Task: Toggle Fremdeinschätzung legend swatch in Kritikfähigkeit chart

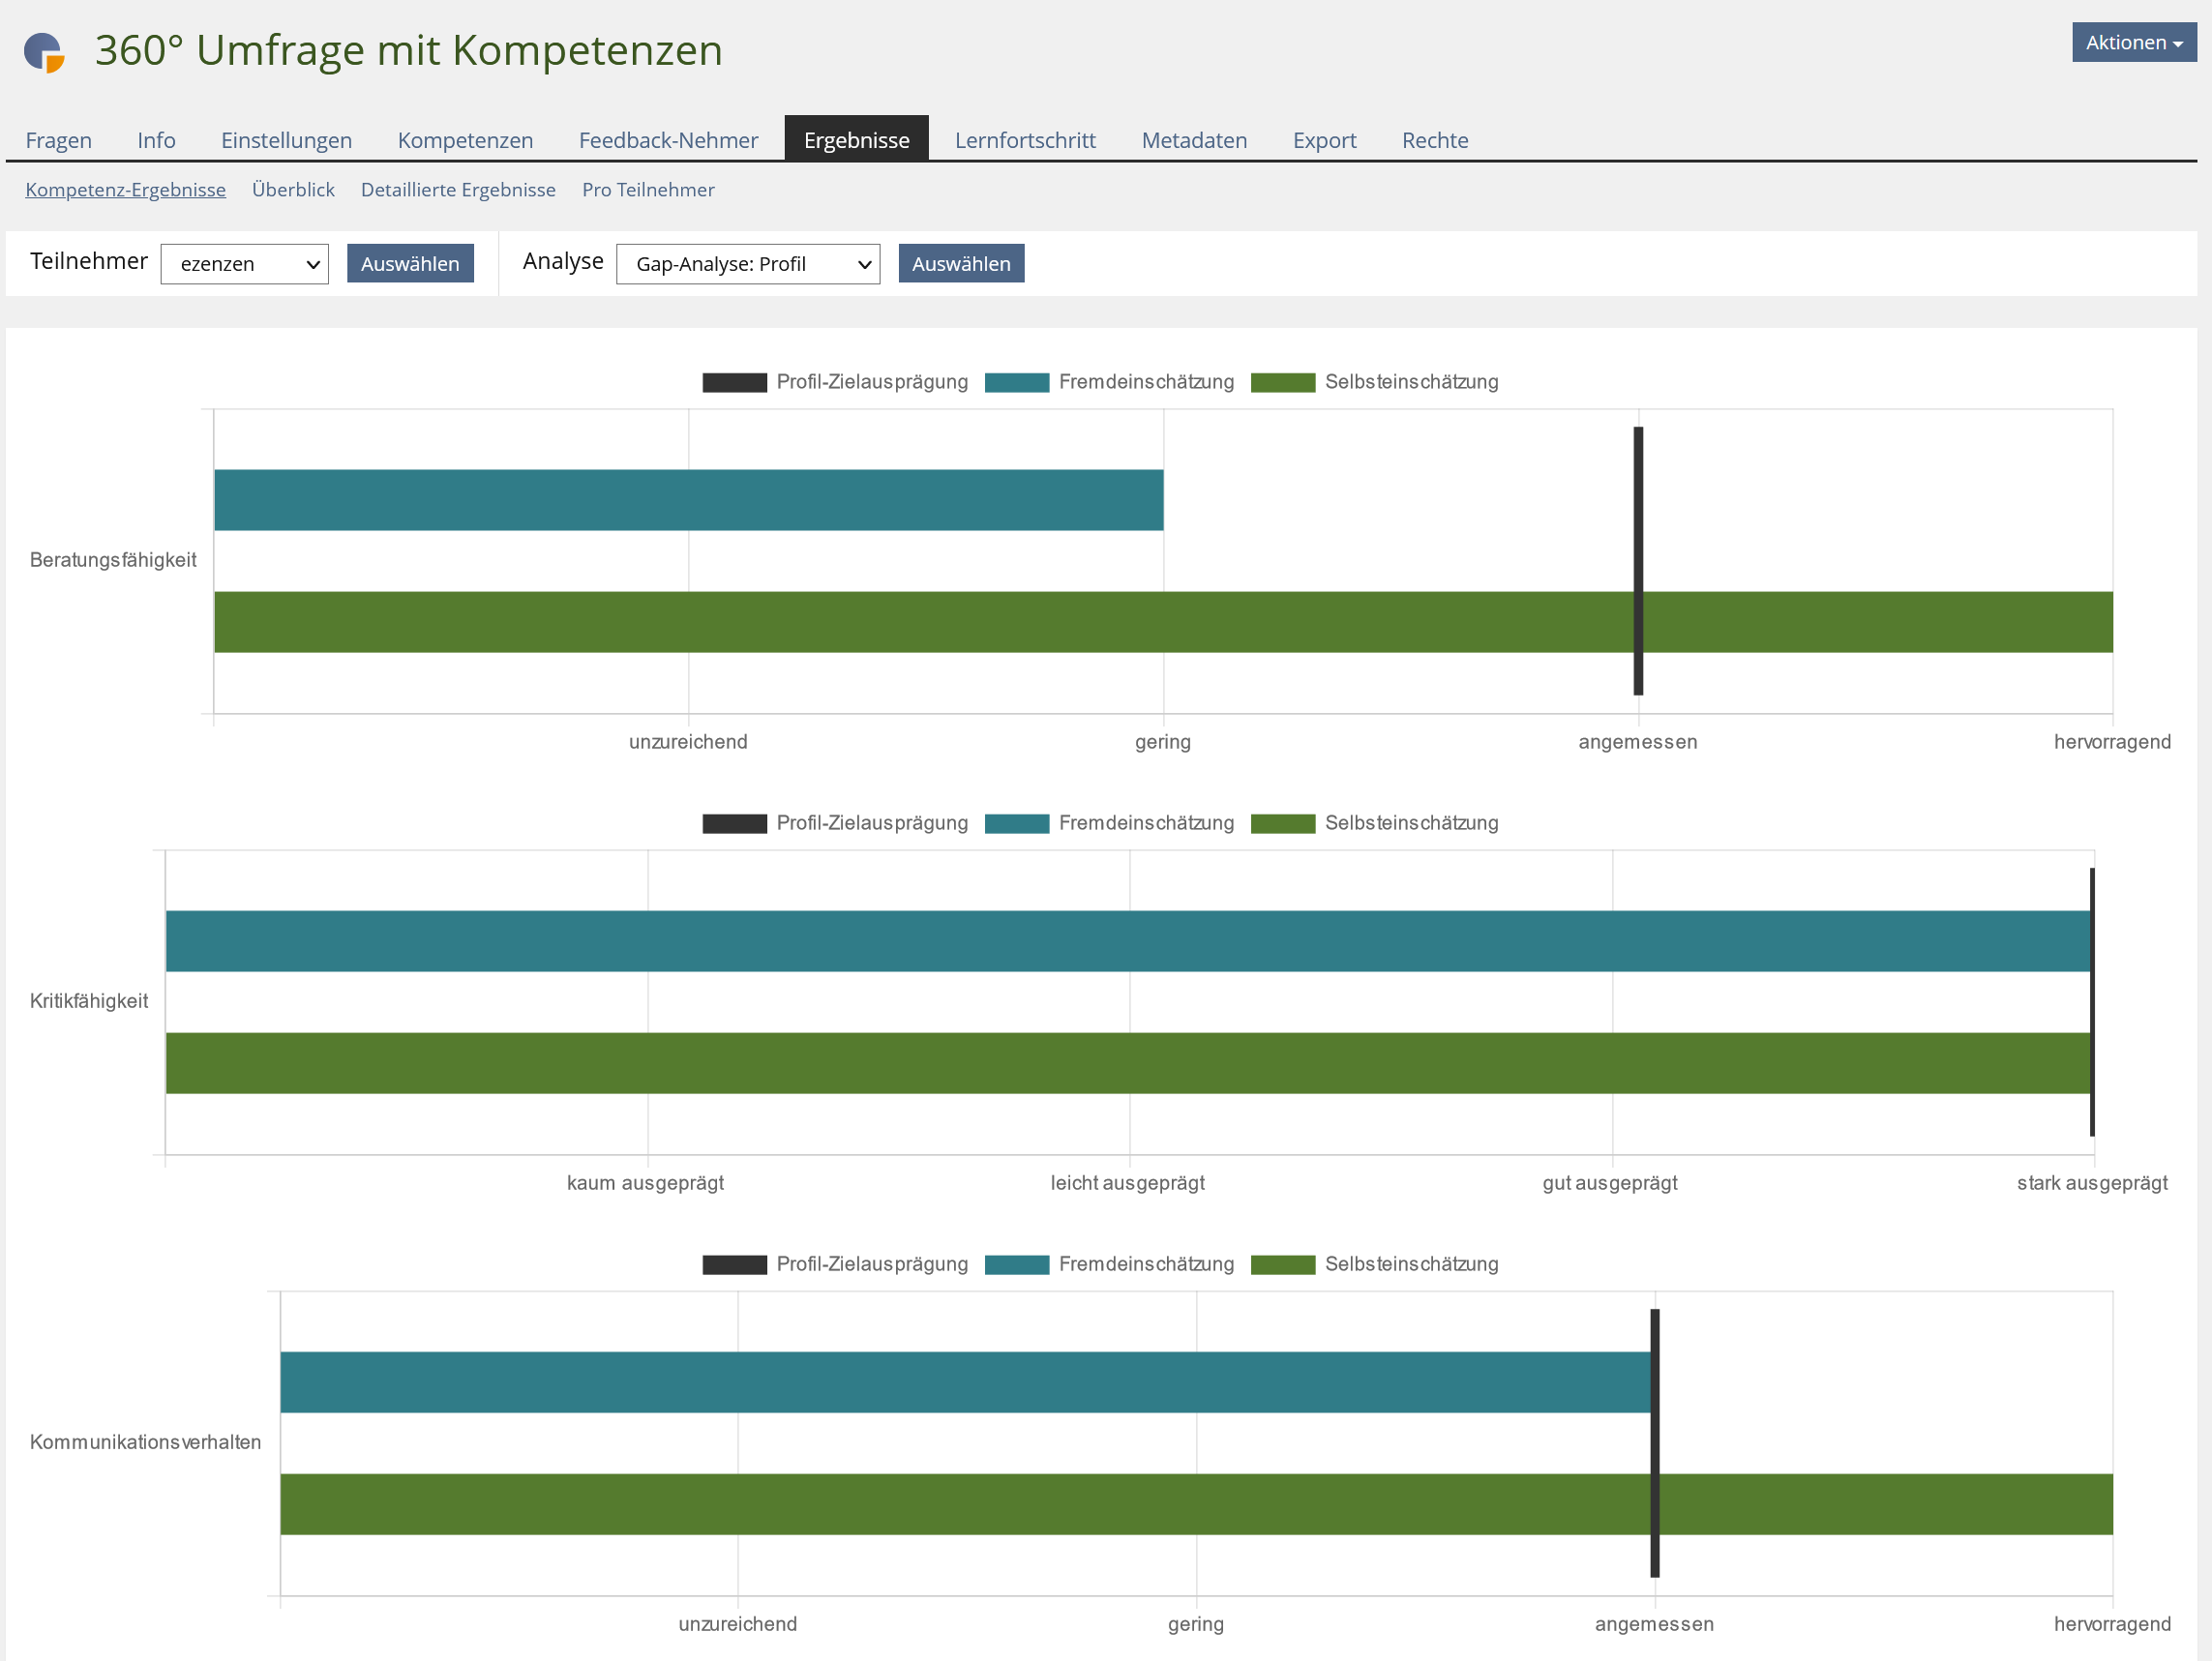Action: tap(1017, 823)
